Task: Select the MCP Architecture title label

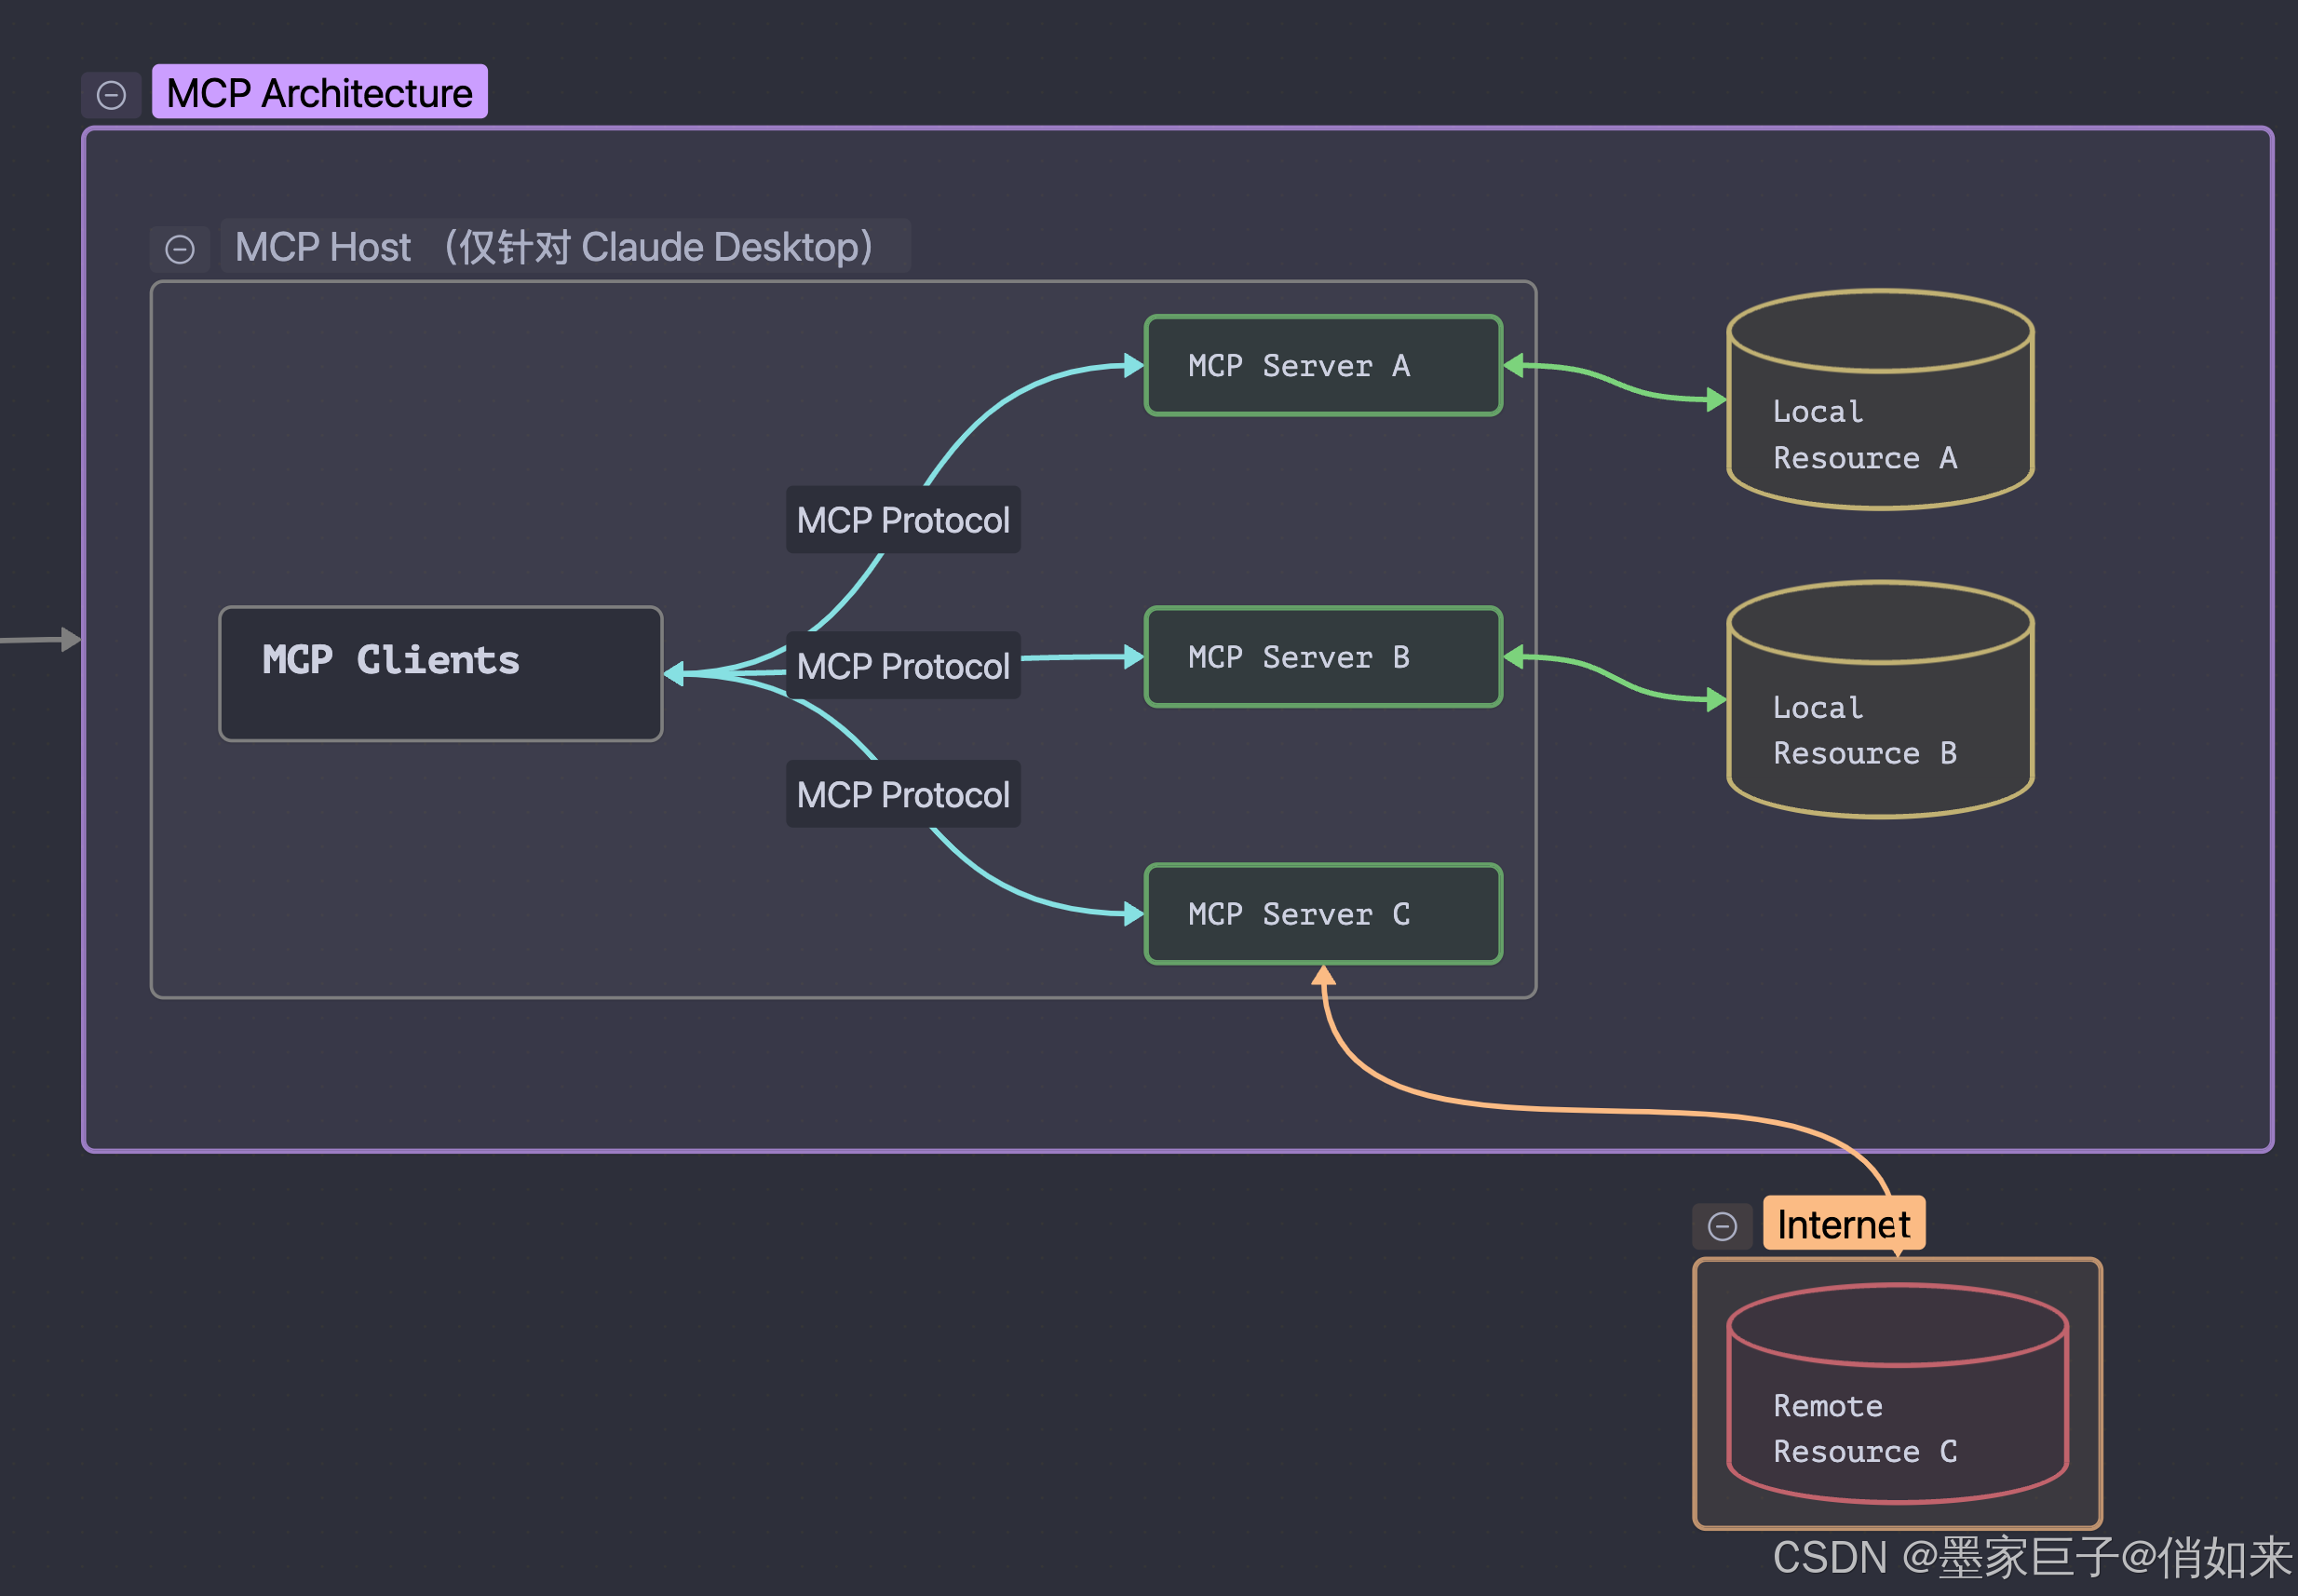Action: (x=319, y=93)
